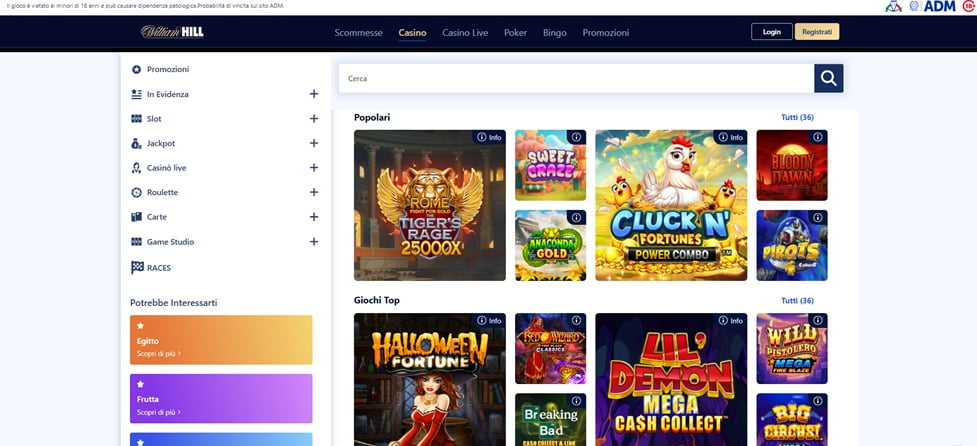Image resolution: width=977 pixels, height=446 pixels.
Task: Open info for Lil' Demon Mega game
Action: point(731,320)
